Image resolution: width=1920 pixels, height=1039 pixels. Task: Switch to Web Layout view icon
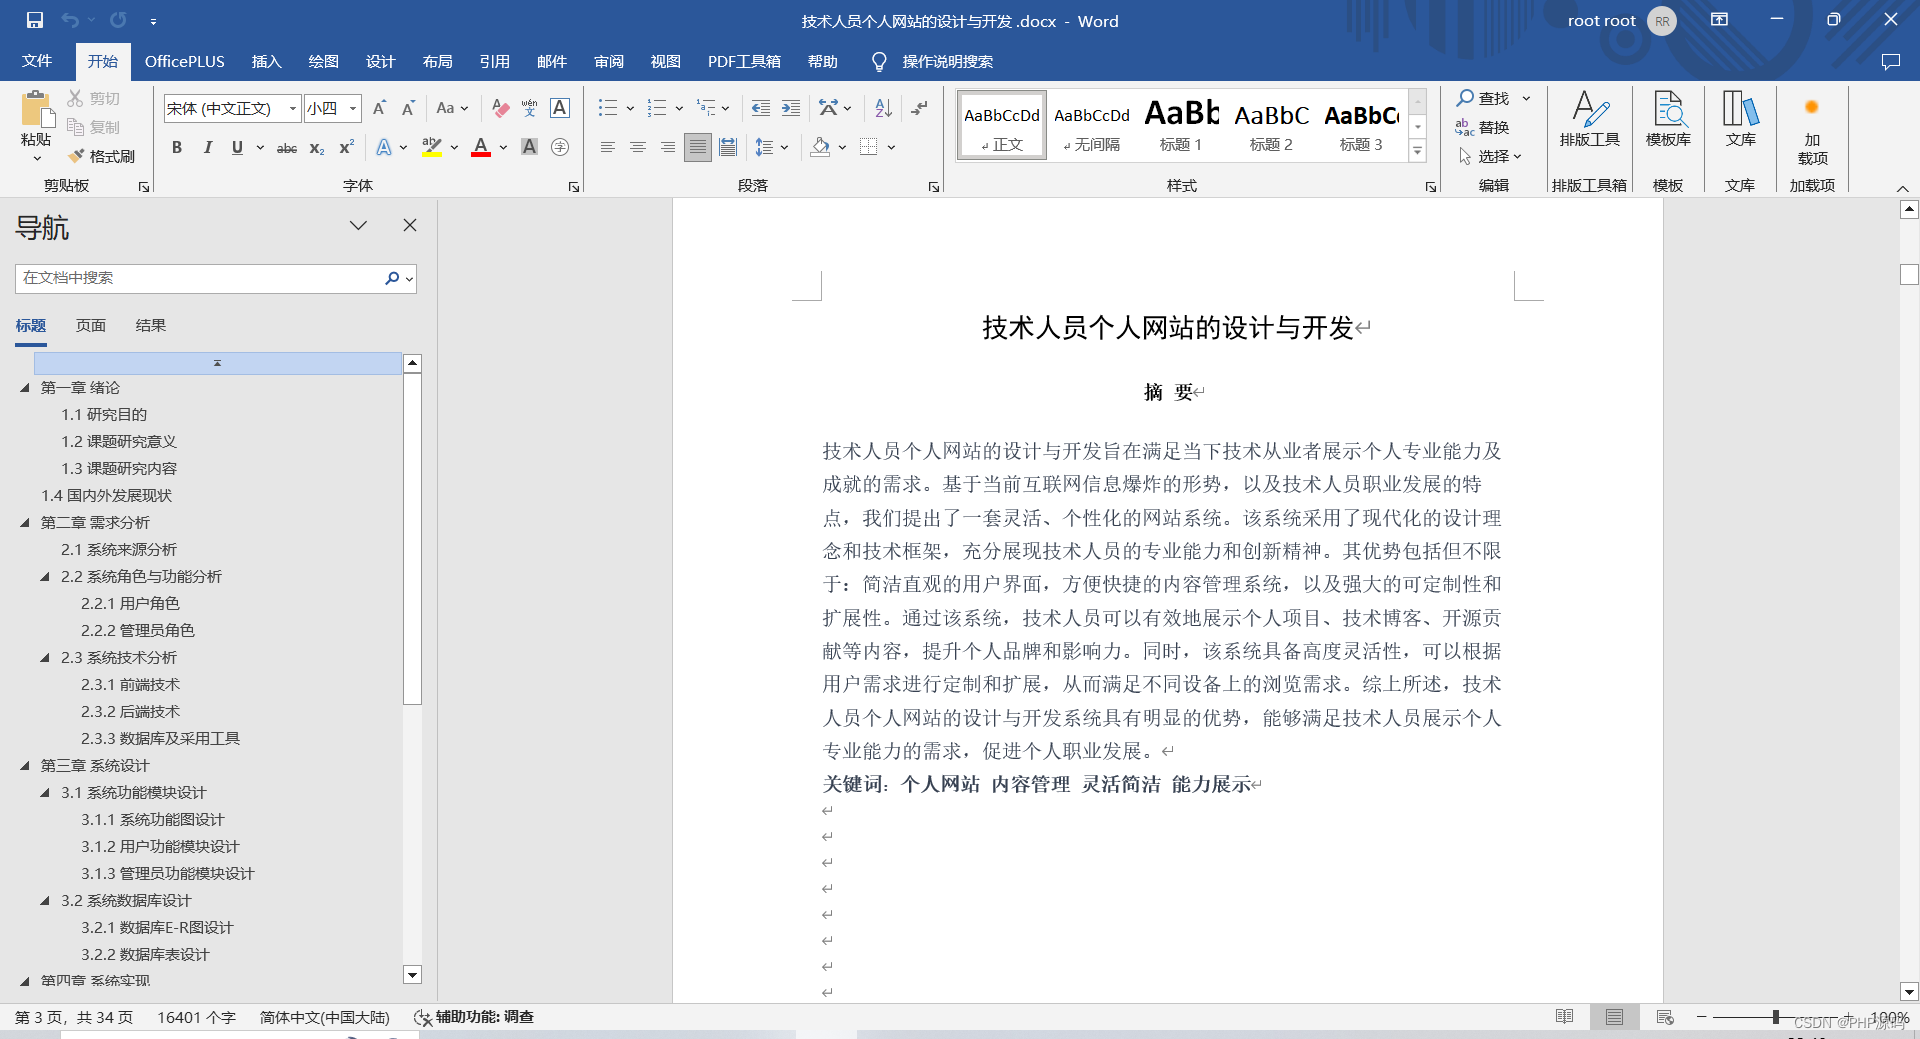coord(1665,1017)
